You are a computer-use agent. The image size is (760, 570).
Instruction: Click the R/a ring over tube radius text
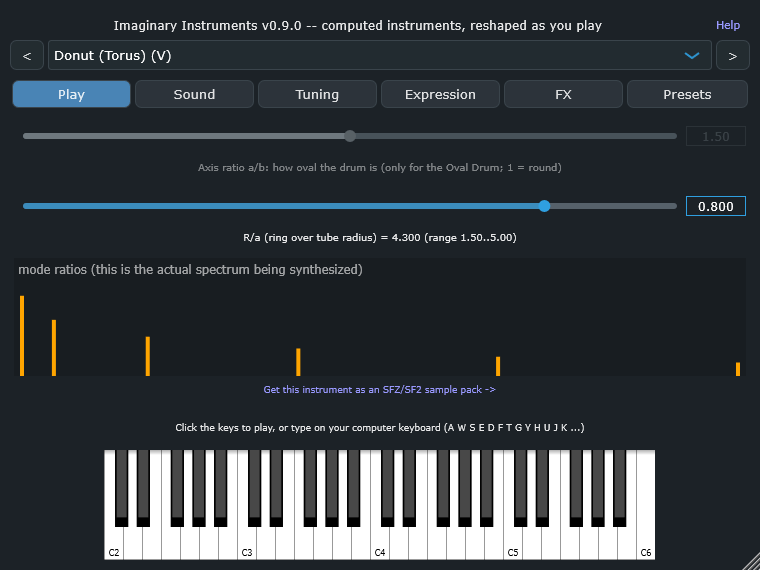coord(380,238)
